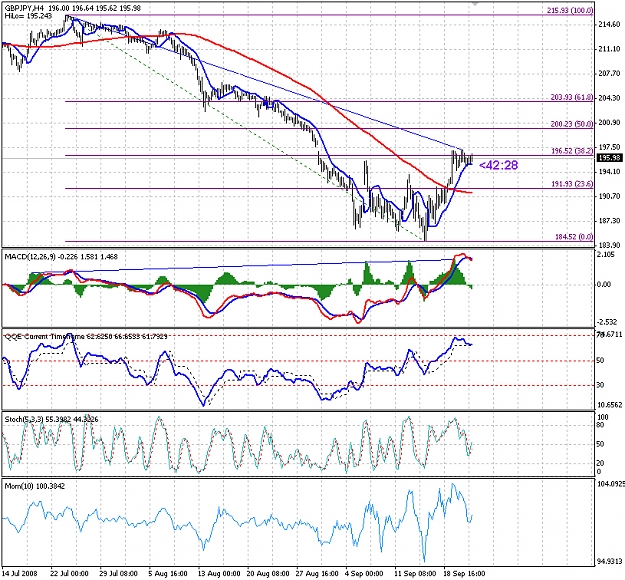Click the 215.93 (100.0) Fibonacci level label
The image size is (625, 580).
570,10
